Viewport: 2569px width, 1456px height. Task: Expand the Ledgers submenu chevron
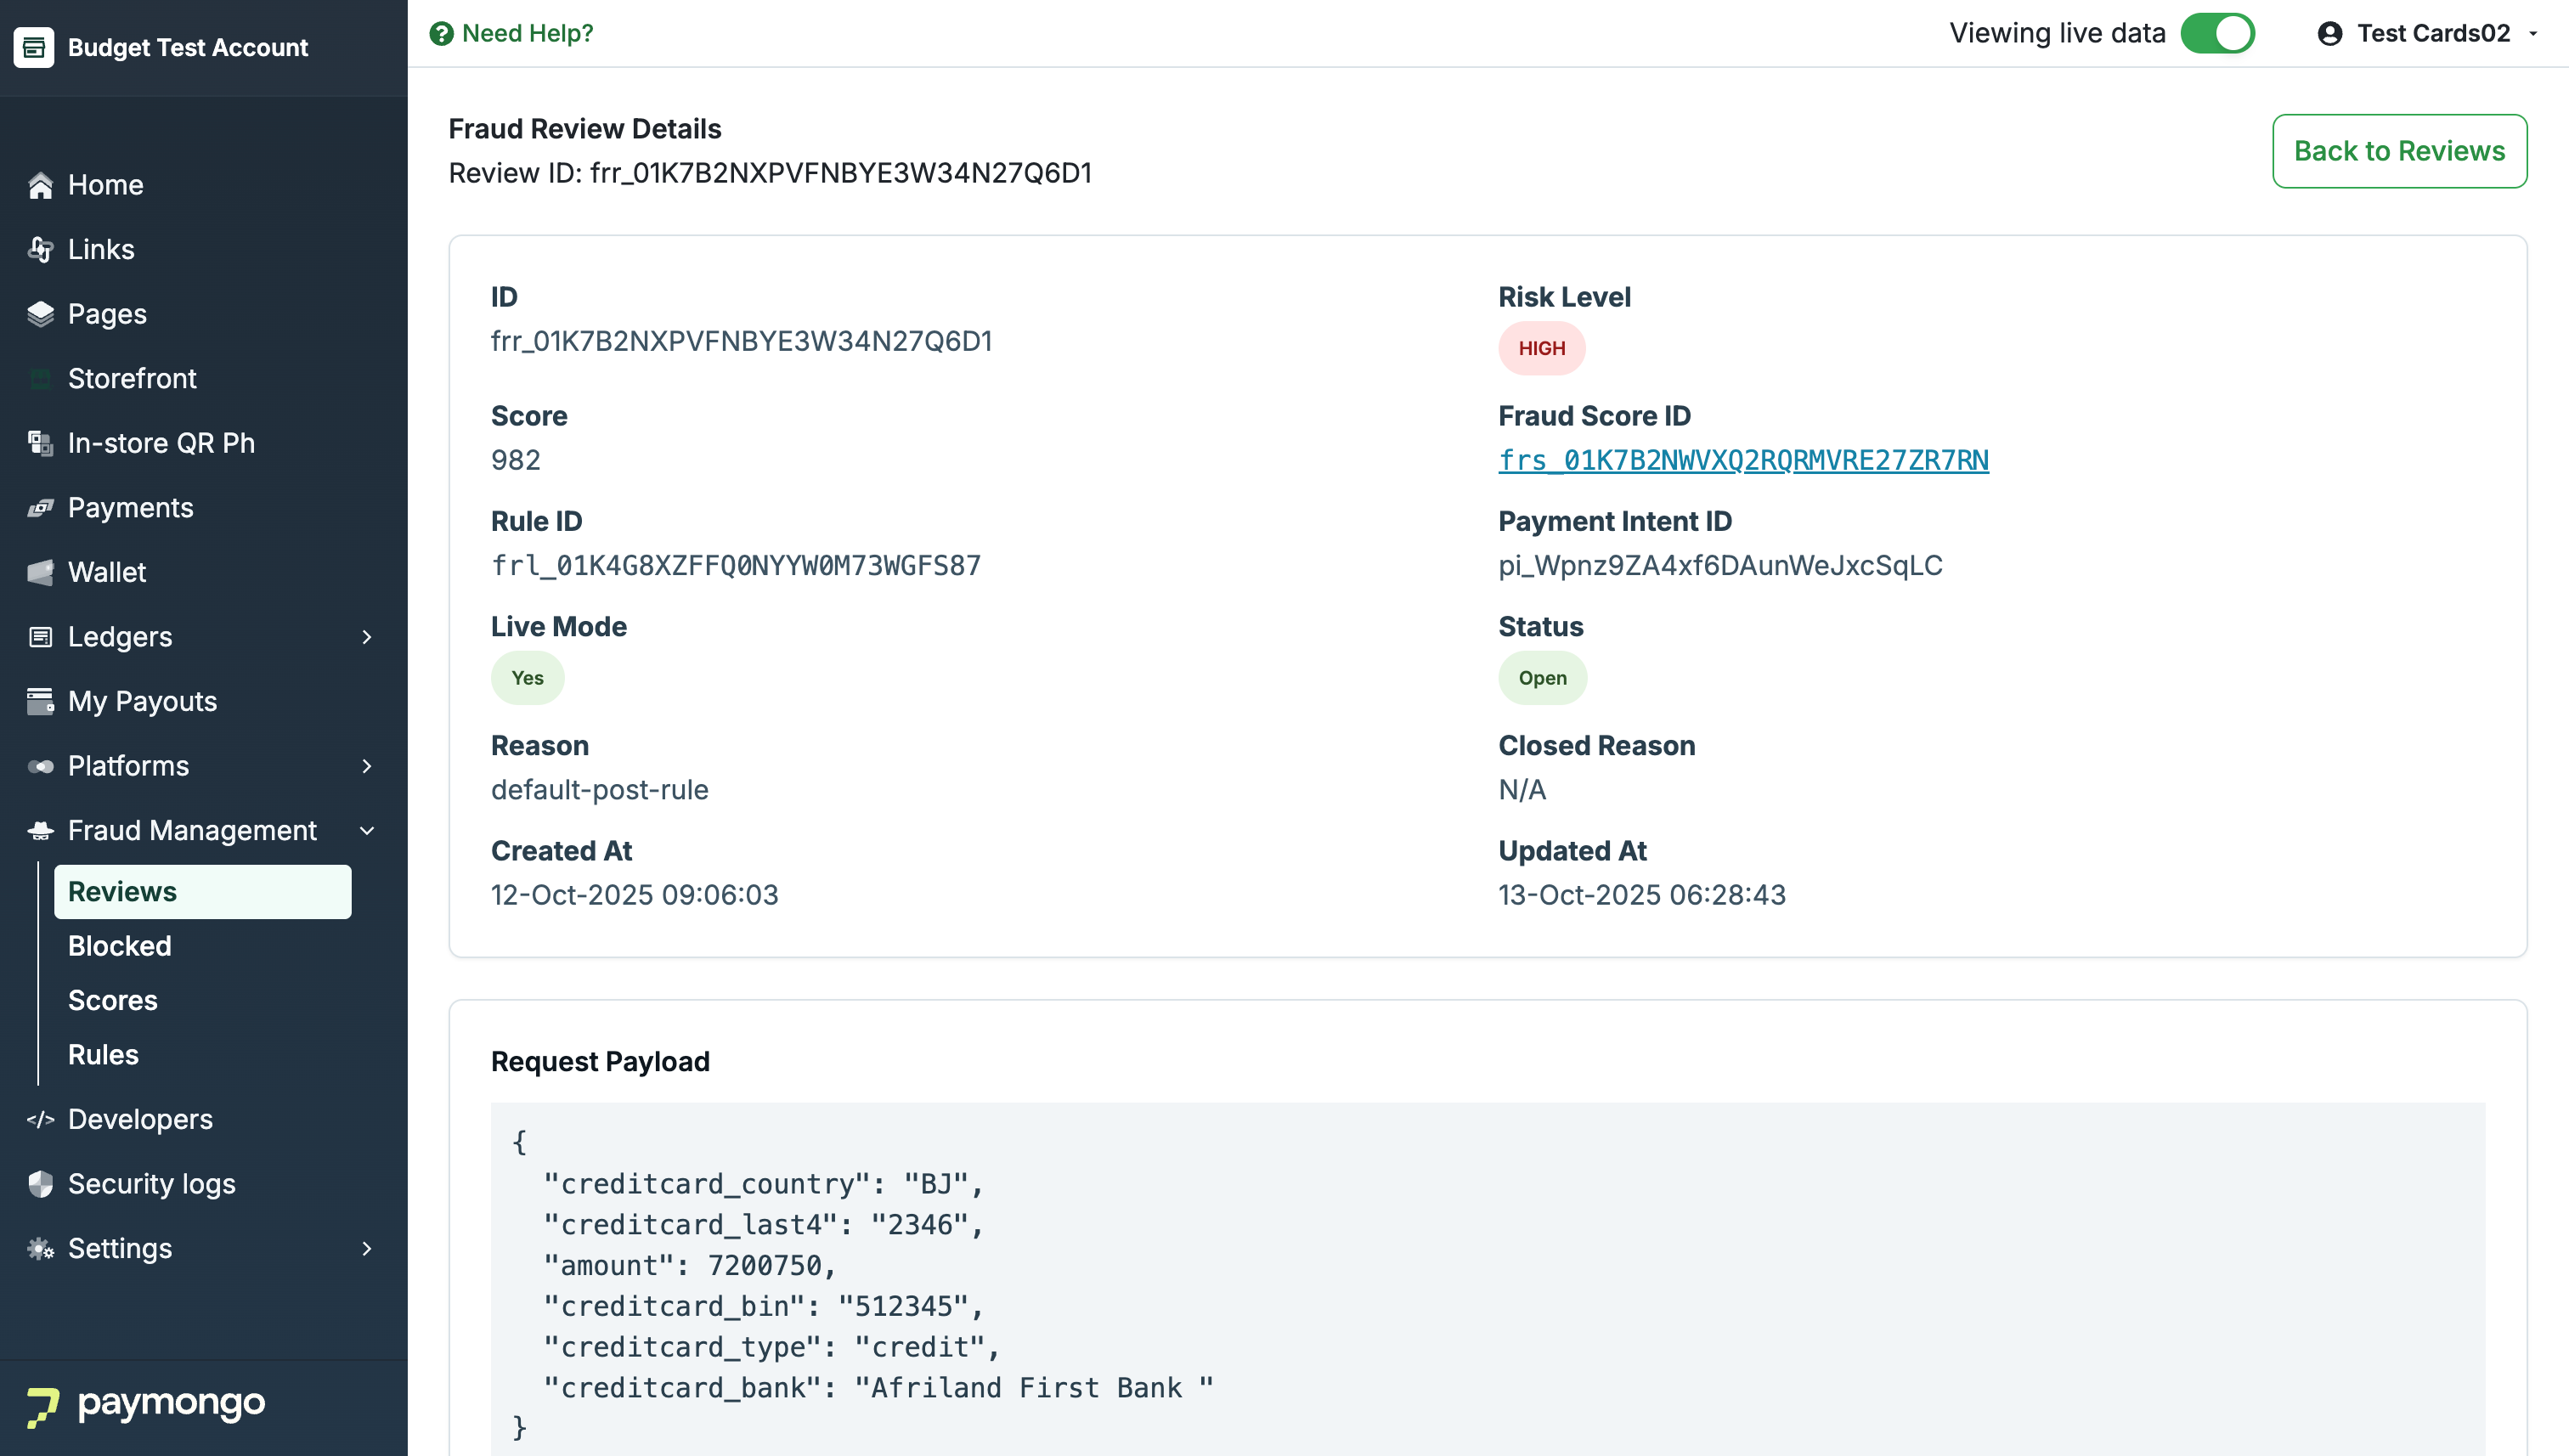click(367, 637)
